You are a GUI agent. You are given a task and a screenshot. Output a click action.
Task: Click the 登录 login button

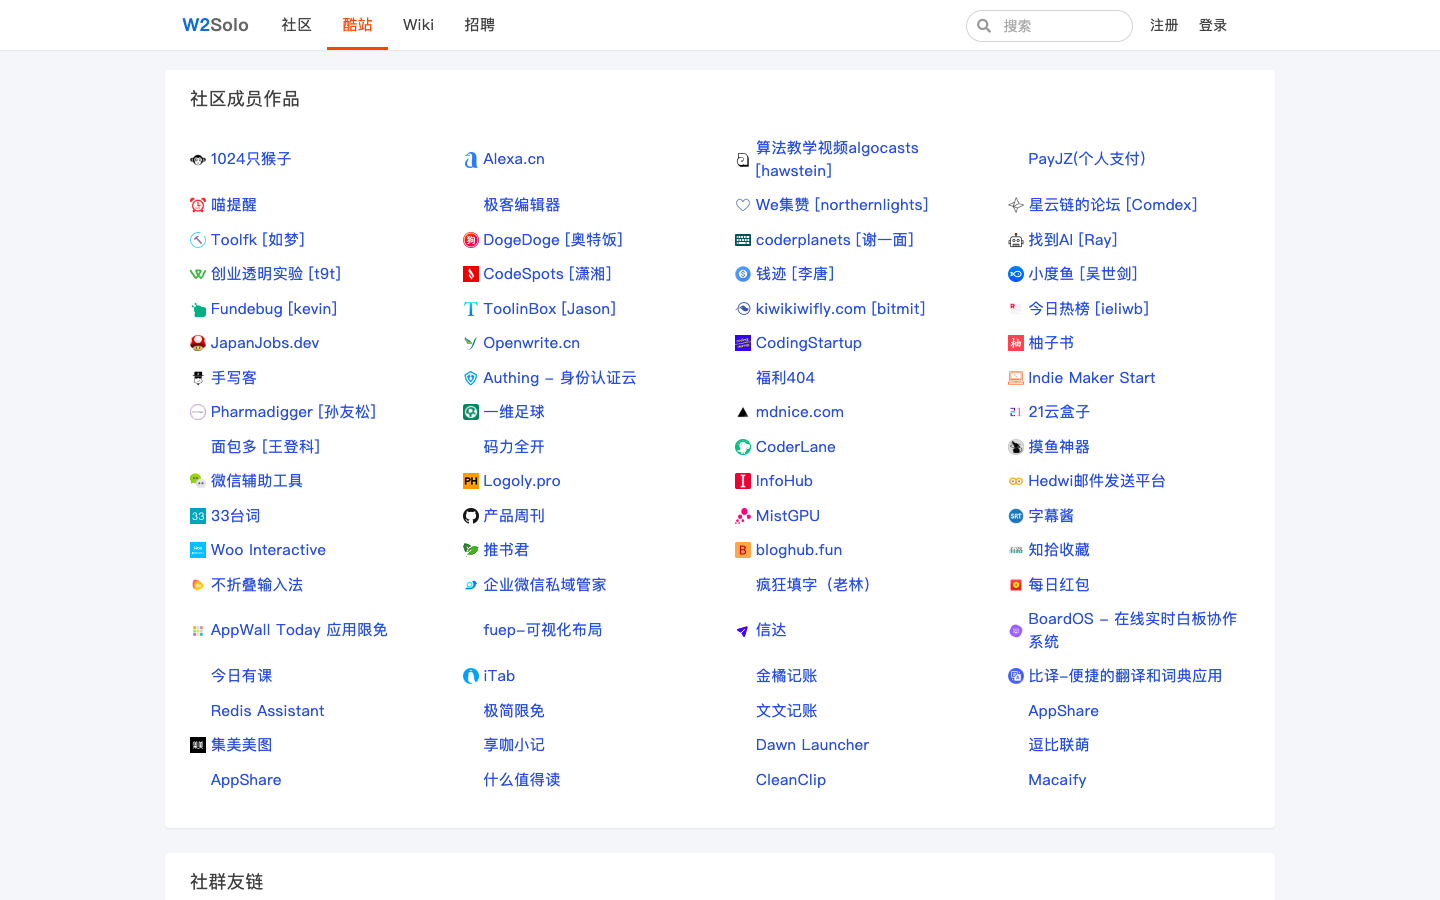click(1213, 25)
